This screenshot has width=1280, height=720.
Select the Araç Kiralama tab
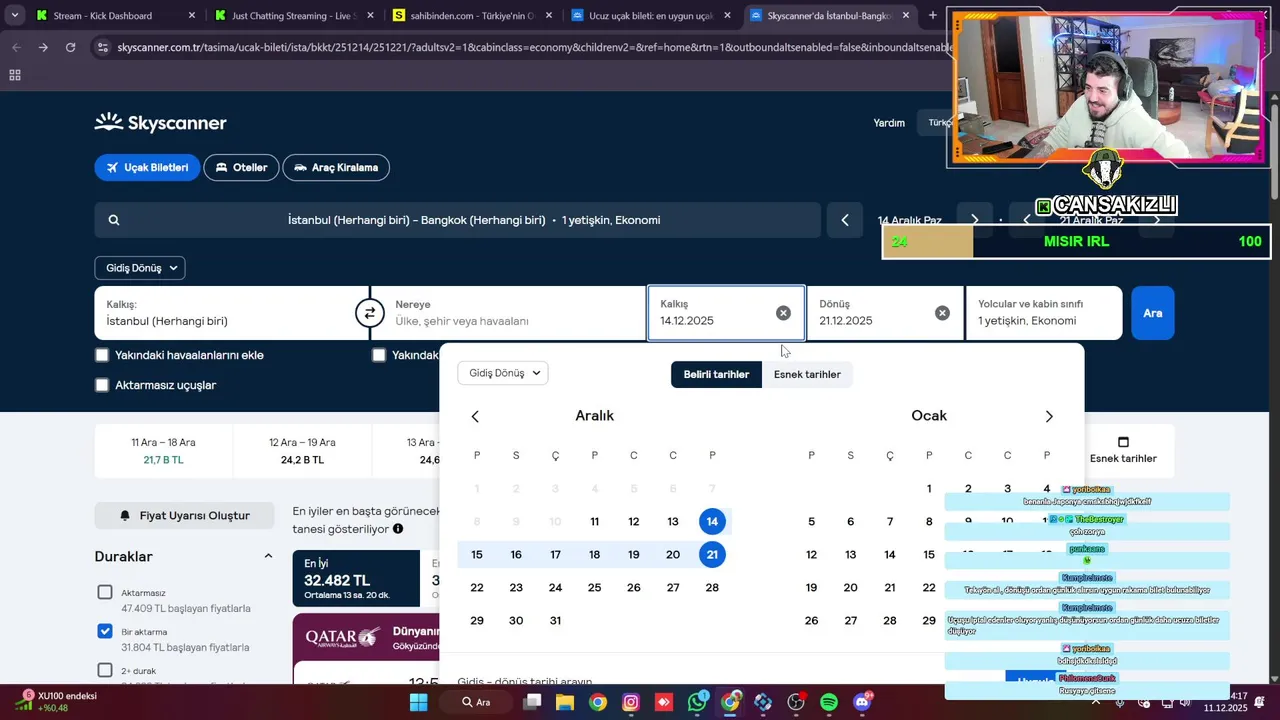[336, 168]
